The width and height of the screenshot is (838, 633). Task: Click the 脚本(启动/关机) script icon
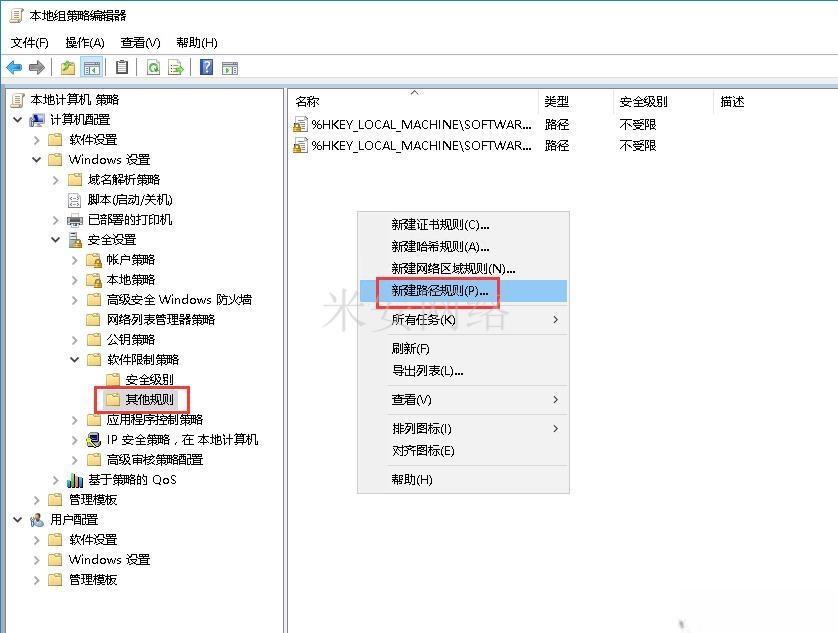click(x=74, y=200)
